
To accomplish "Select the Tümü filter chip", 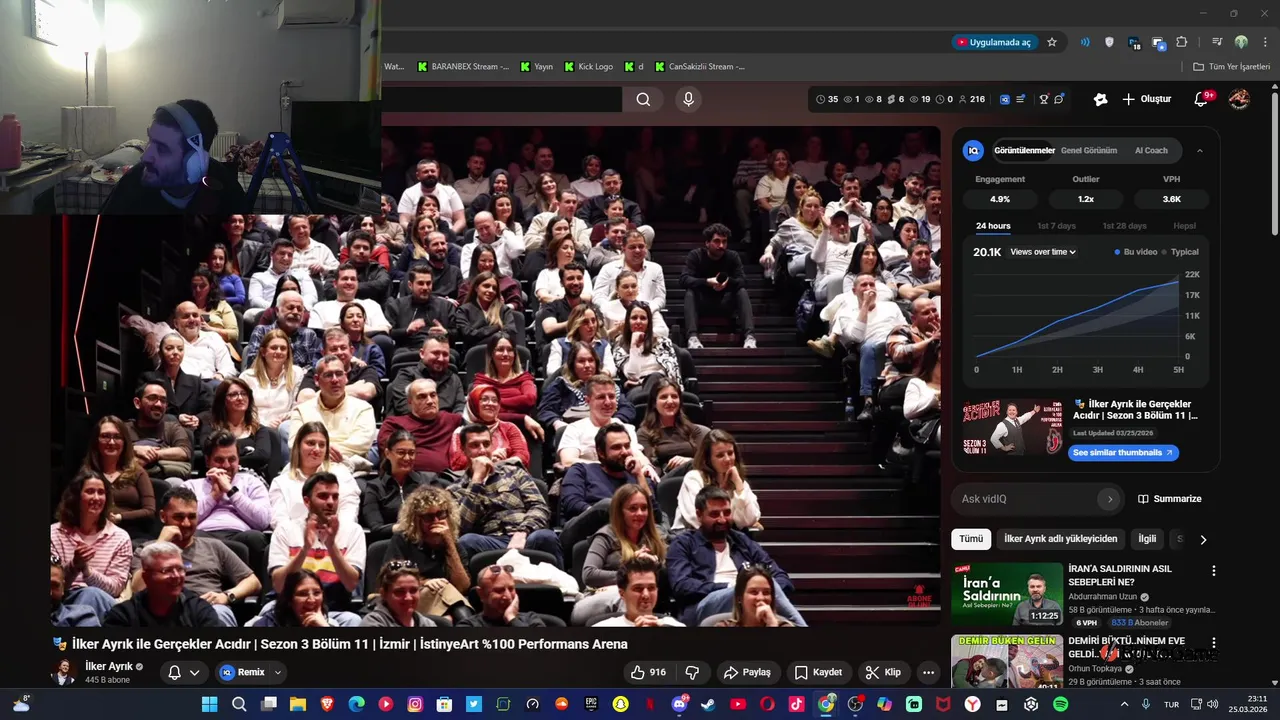I will pyautogui.click(x=971, y=539).
